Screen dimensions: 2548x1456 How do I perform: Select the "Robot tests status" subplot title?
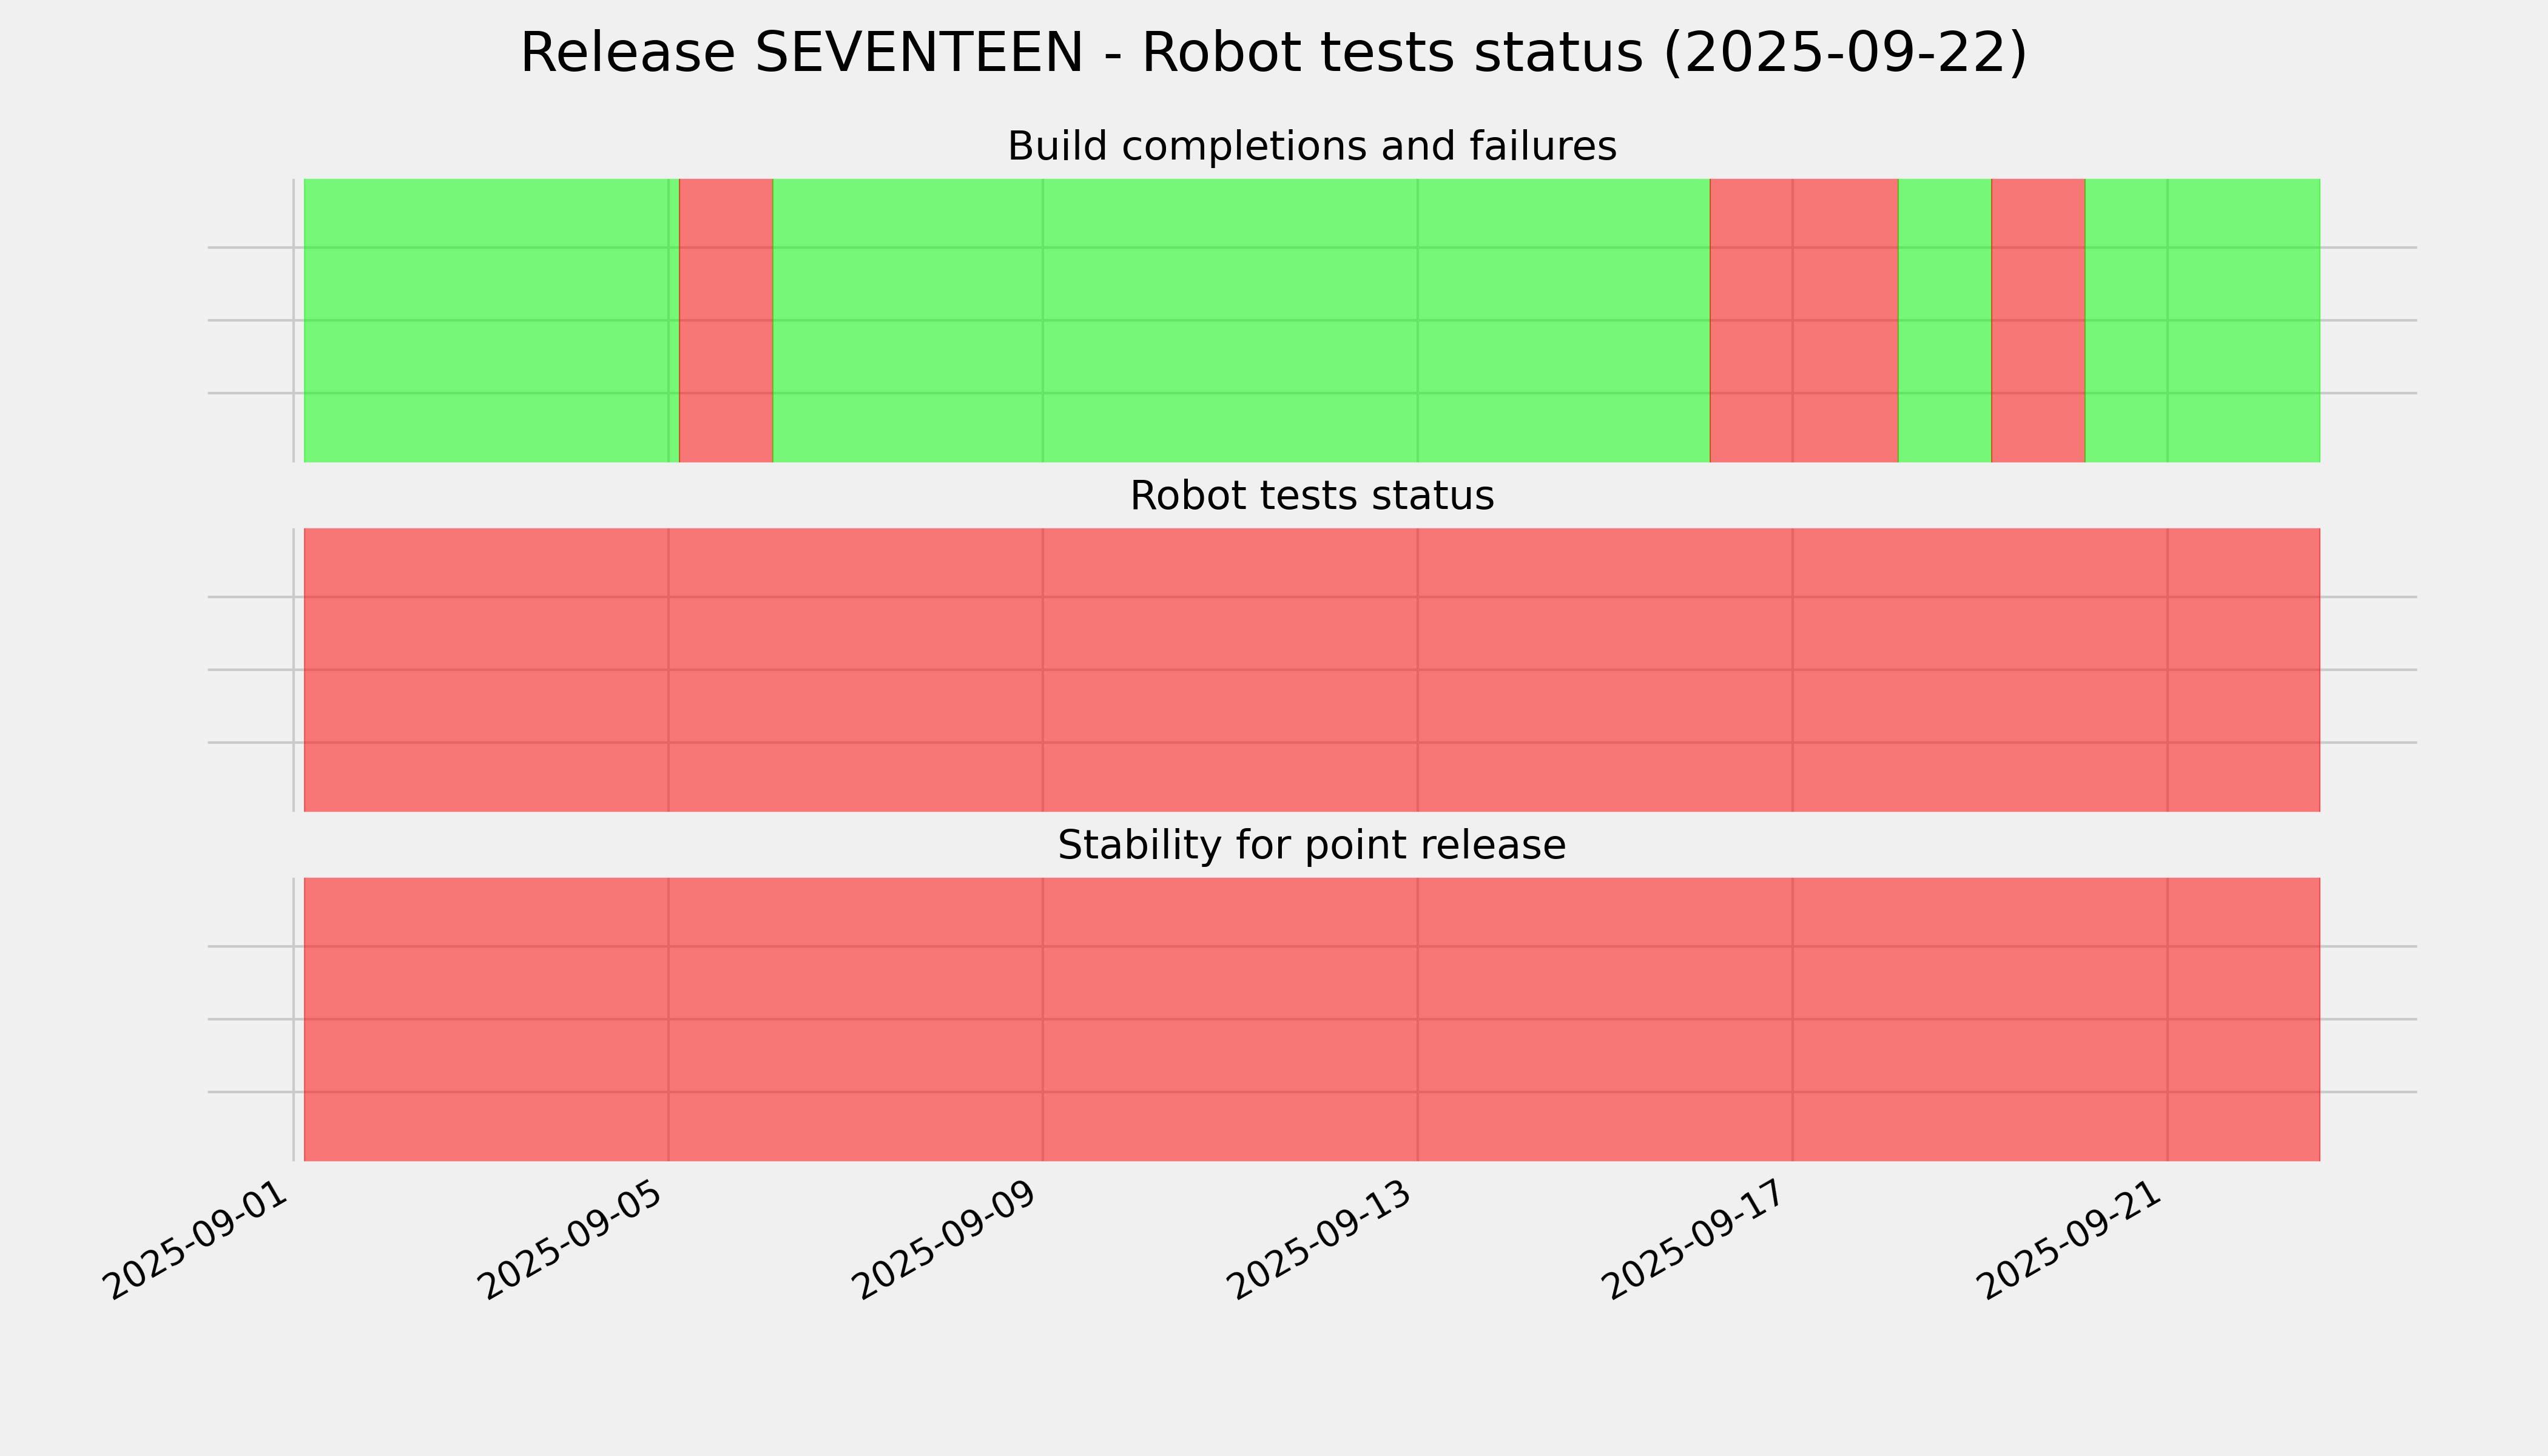[1311, 496]
